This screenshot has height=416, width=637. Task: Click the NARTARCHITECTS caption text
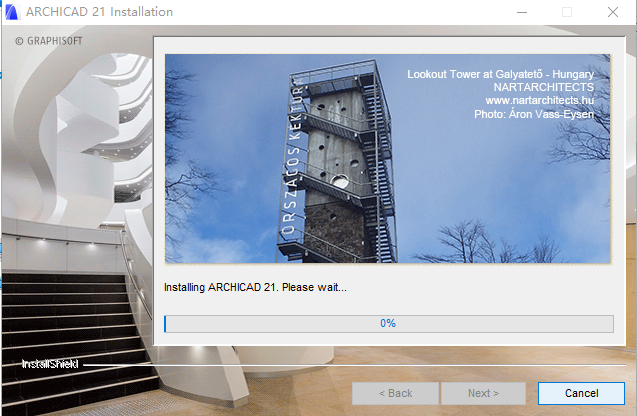point(544,87)
